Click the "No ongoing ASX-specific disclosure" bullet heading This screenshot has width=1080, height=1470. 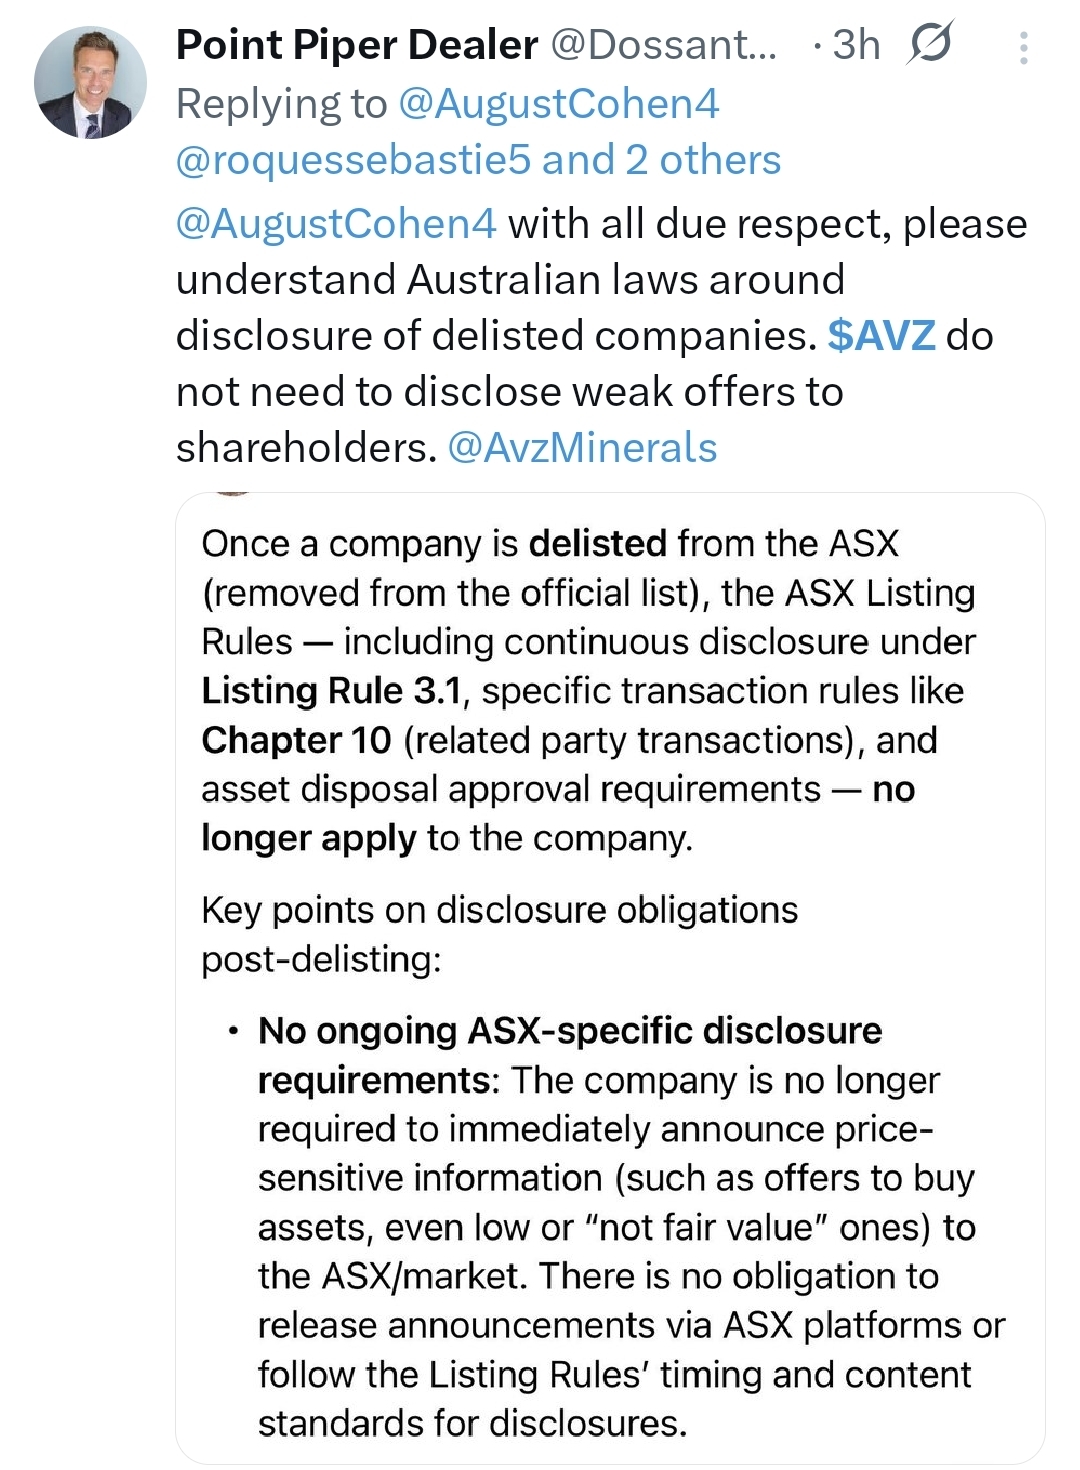tap(570, 1031)
